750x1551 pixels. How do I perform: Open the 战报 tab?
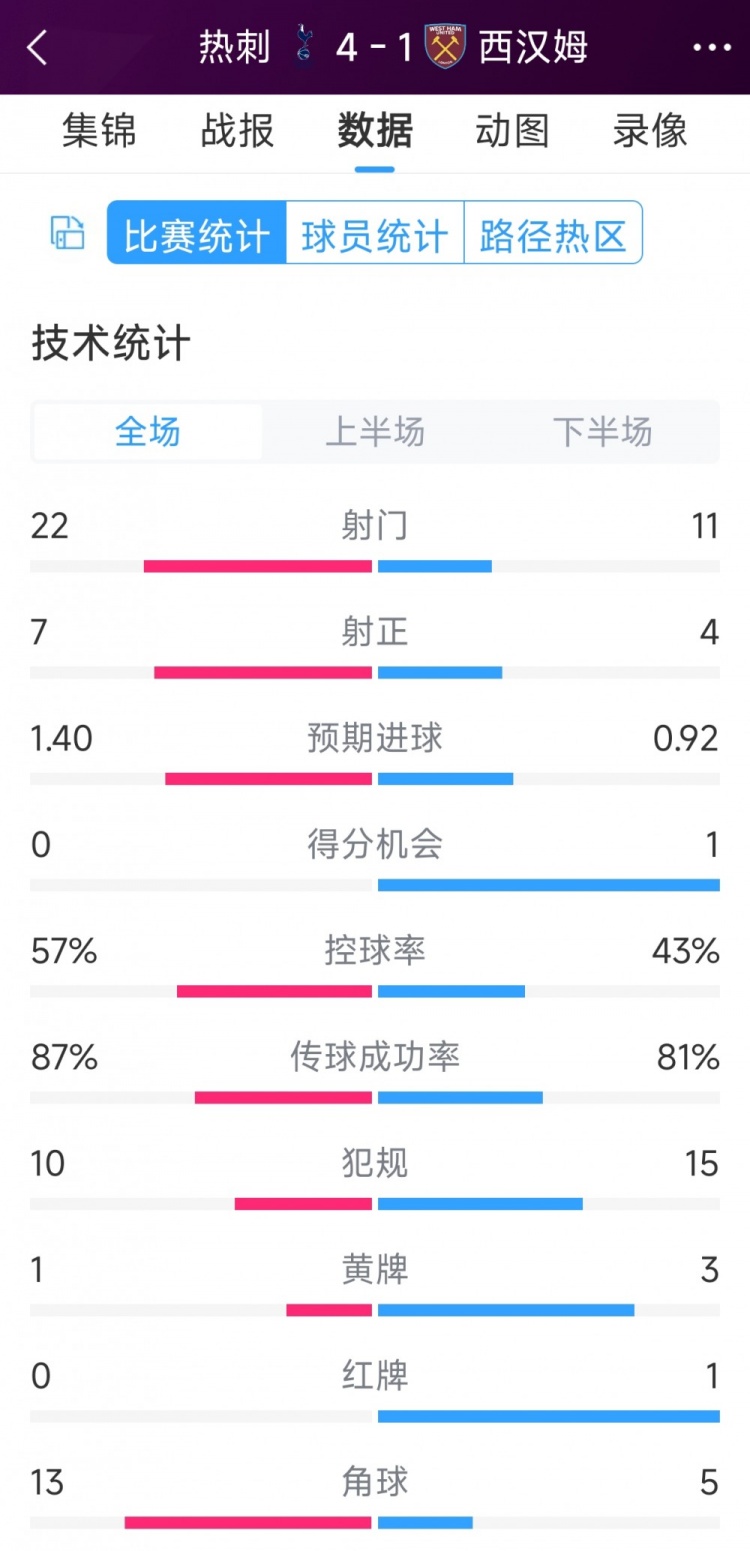coord(237,131)
